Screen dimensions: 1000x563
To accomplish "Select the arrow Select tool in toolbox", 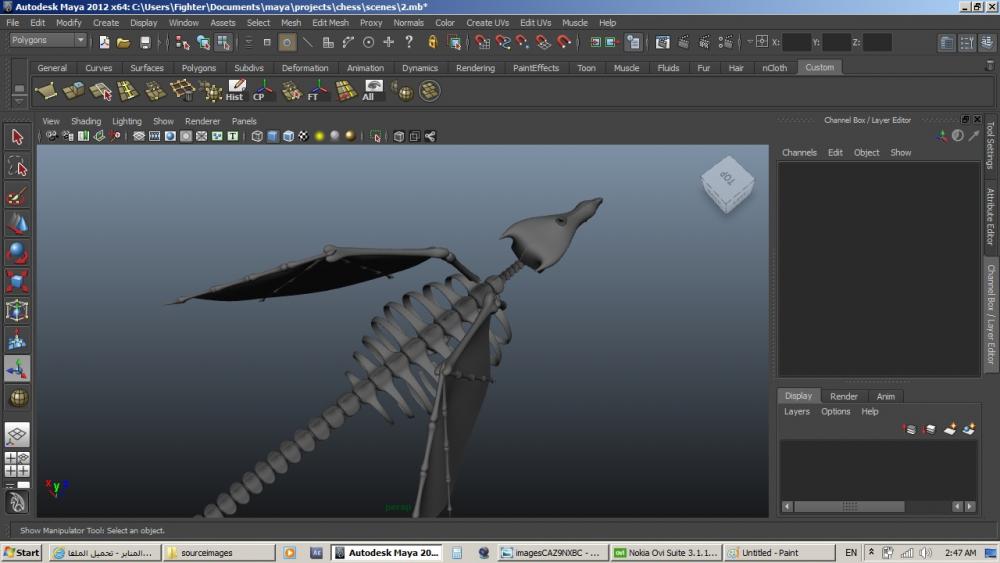I will click(x=17, y=137).
